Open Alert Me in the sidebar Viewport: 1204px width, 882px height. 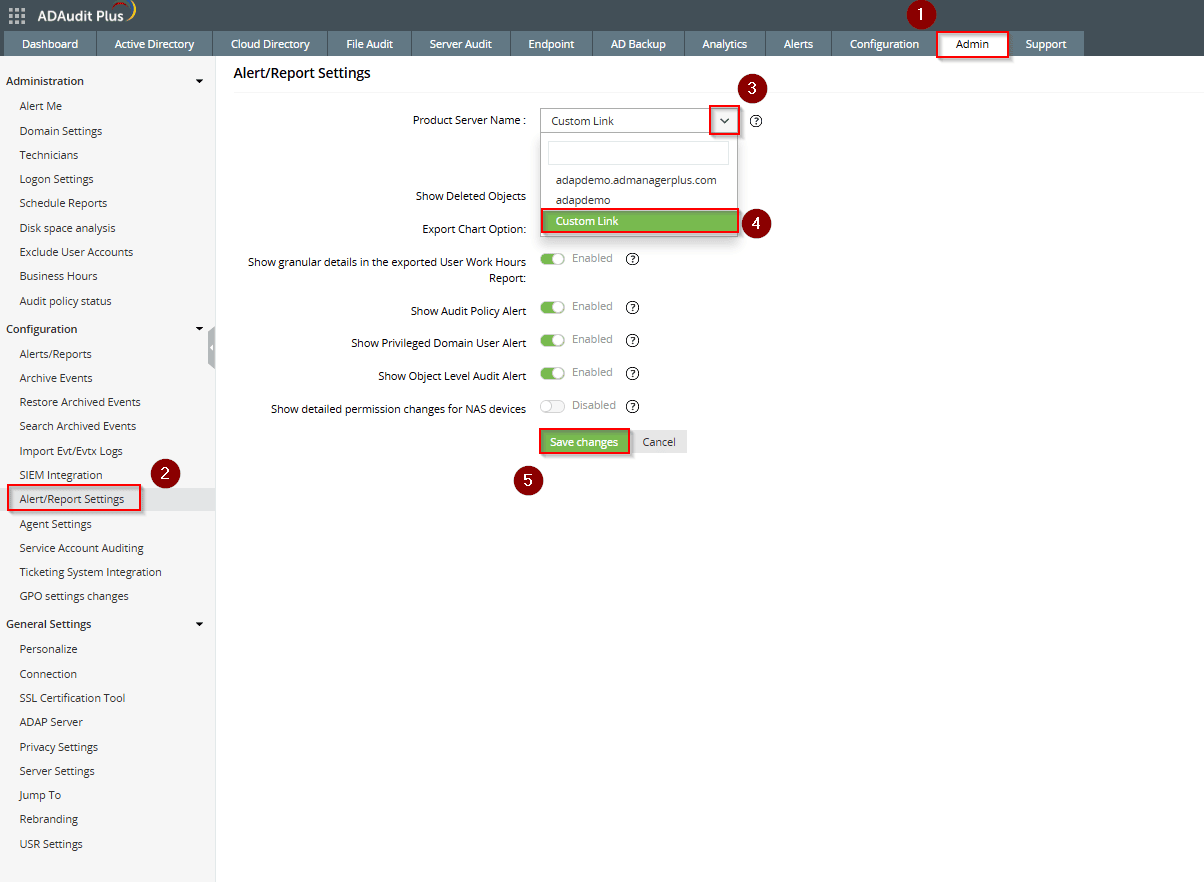coord(41,106)
